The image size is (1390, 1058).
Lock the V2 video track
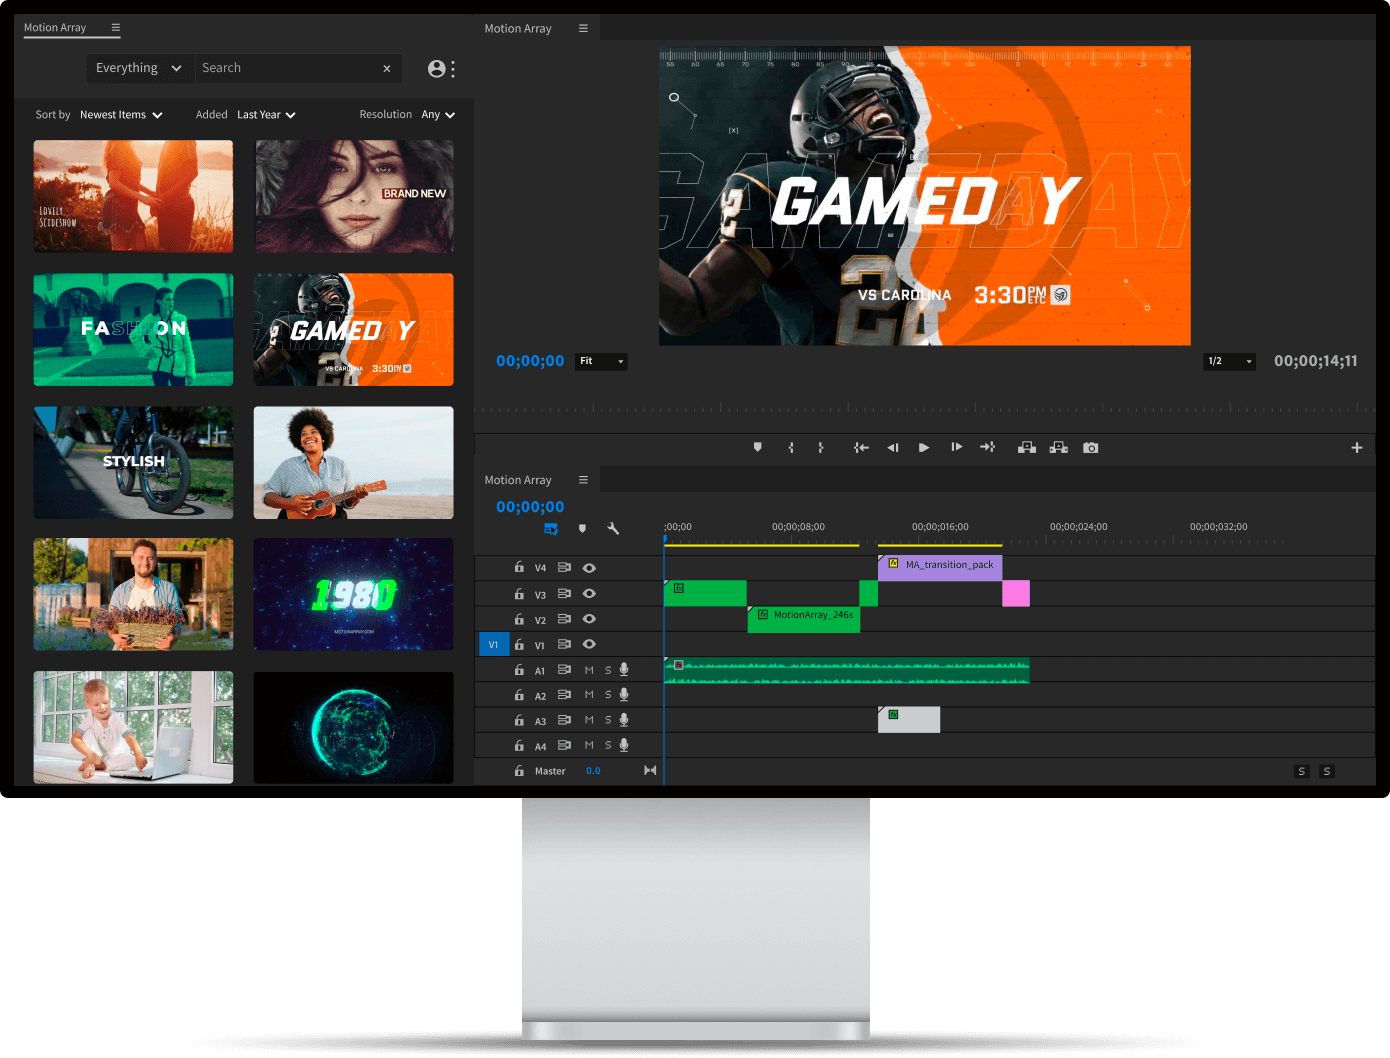coord(519,618)
